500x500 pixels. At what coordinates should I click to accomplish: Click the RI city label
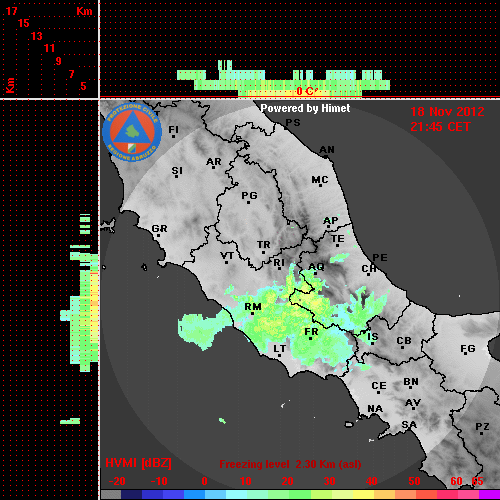[x=279, y=263]
